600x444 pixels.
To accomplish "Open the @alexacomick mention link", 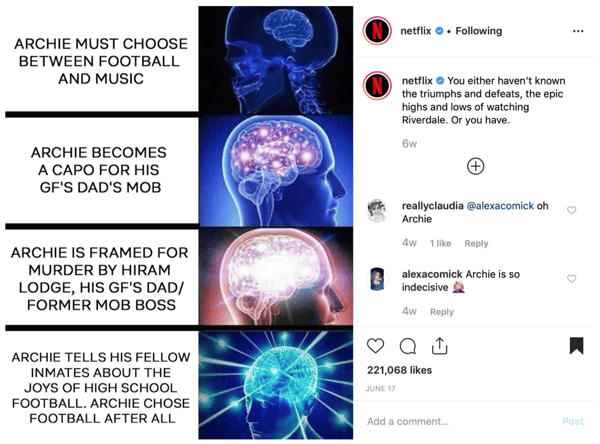I will coord(500,206).
